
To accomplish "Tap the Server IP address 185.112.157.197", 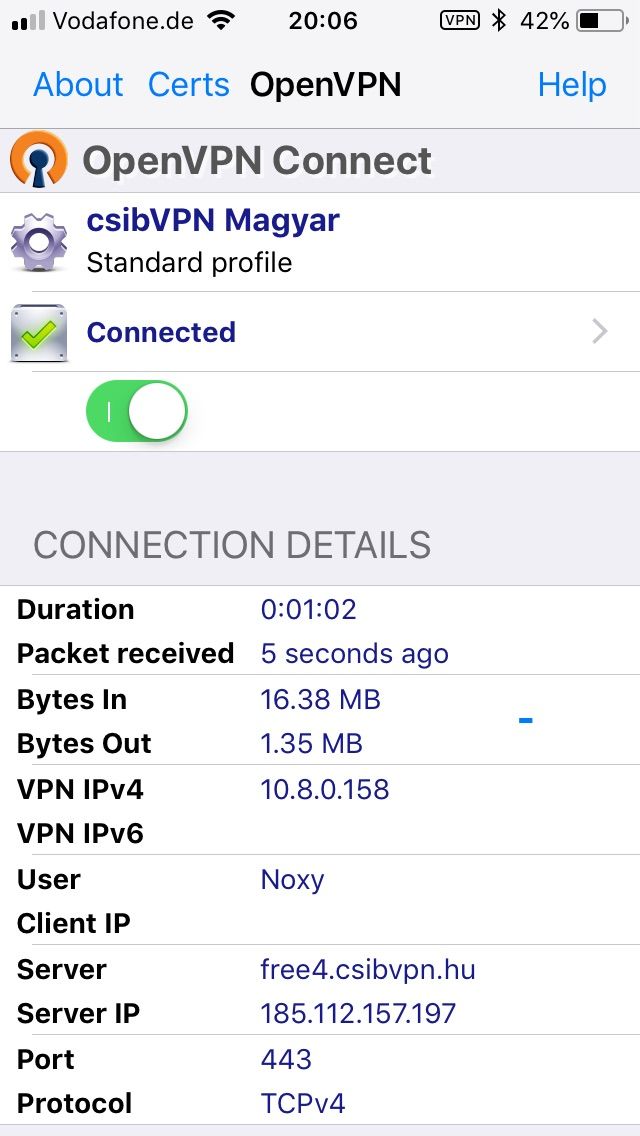I will pyautogui.click(x=358, y=1013).
